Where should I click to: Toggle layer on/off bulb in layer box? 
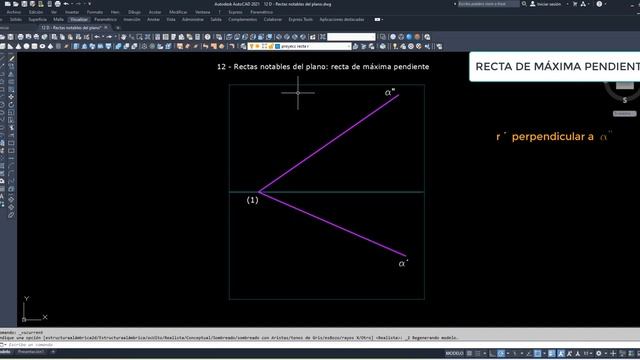point(251,47)
